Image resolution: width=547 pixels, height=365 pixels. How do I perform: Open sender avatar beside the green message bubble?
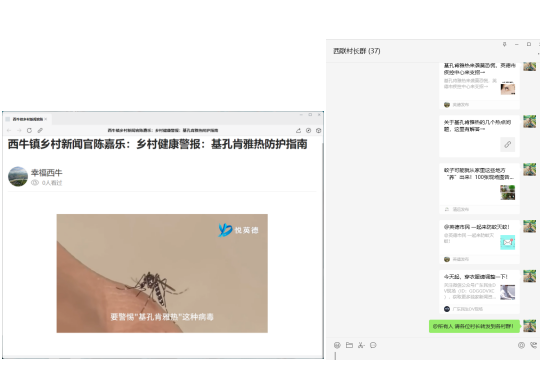530,326
